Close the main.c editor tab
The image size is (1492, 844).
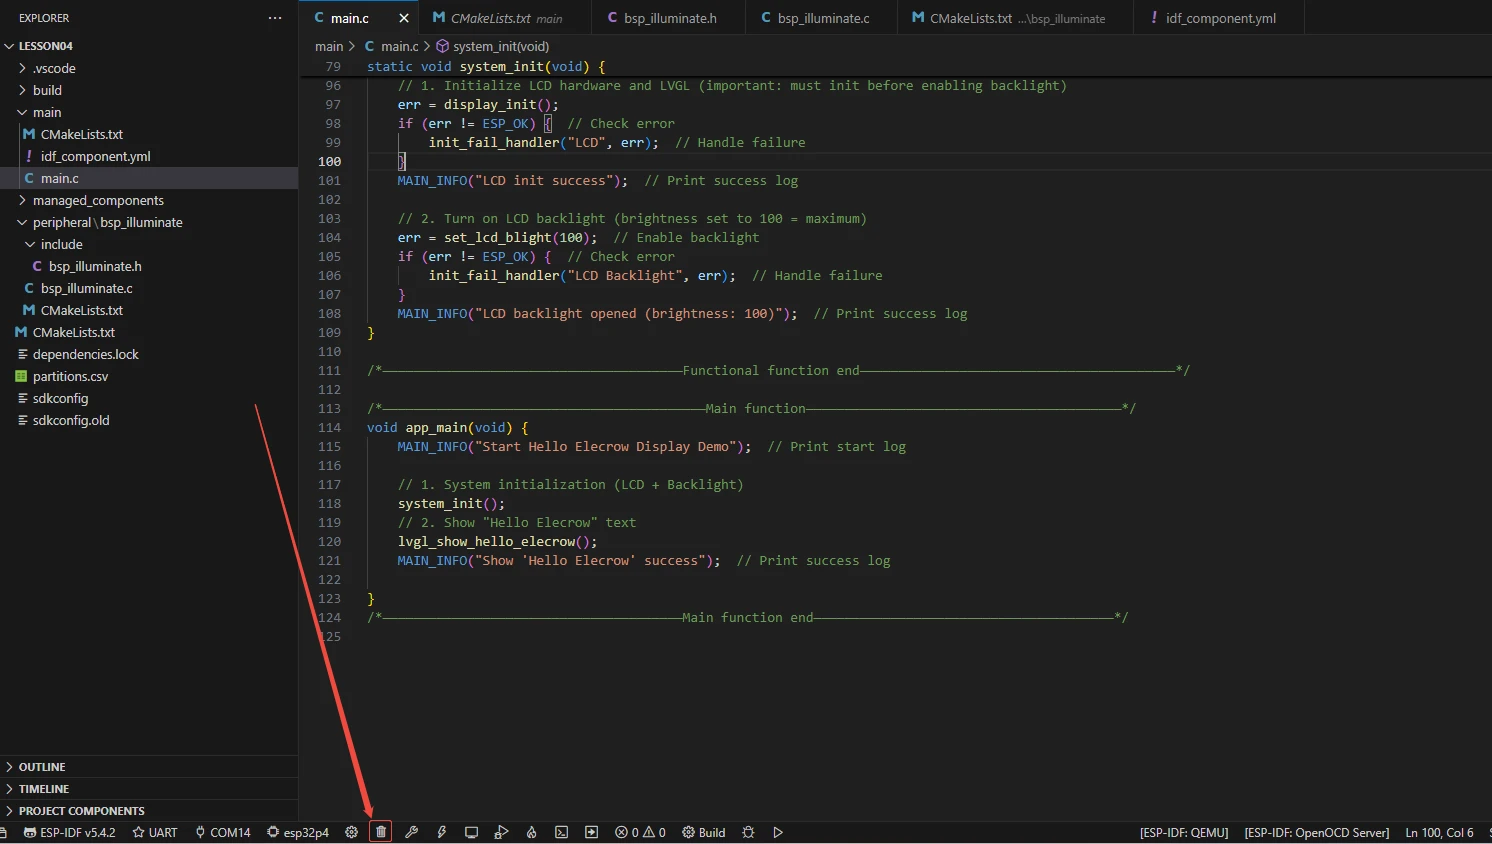tap(404, 18)
